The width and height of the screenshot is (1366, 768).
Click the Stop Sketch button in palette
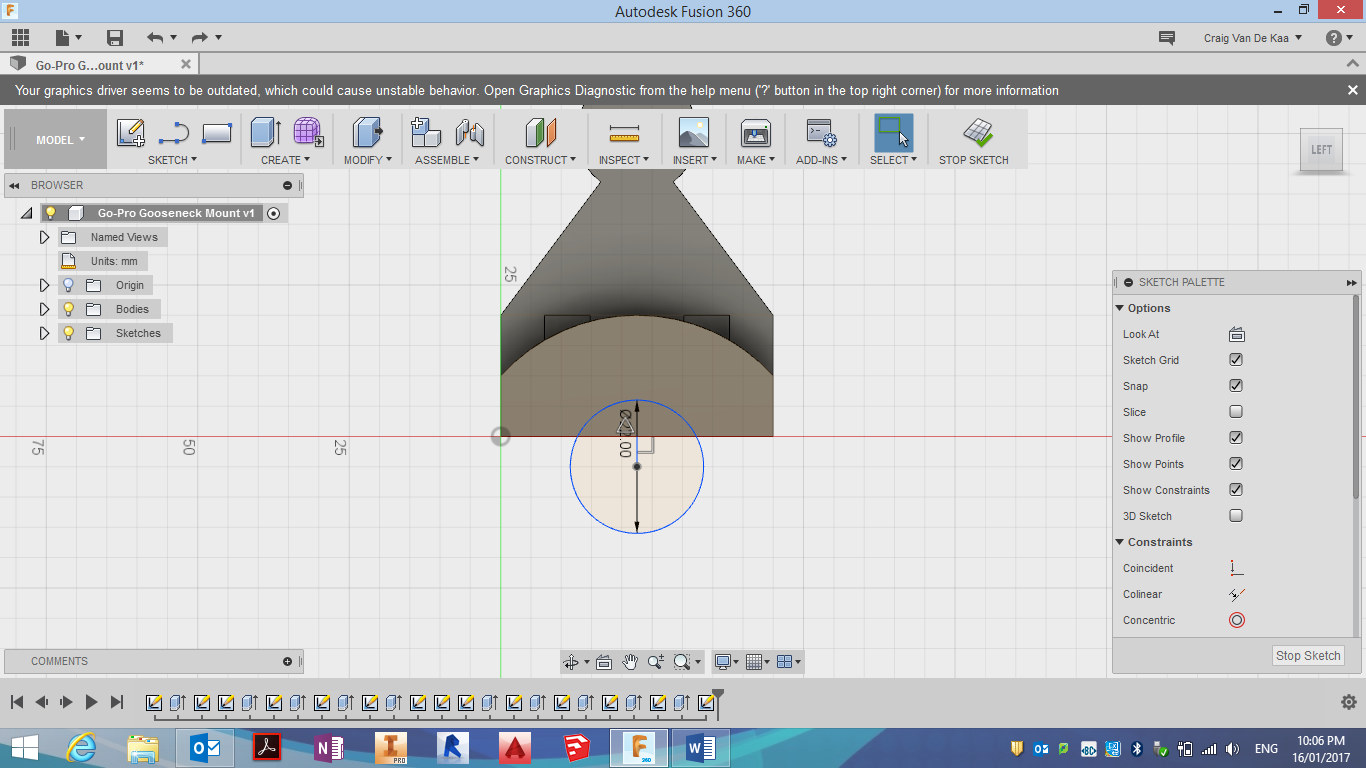coord(1308,656)
